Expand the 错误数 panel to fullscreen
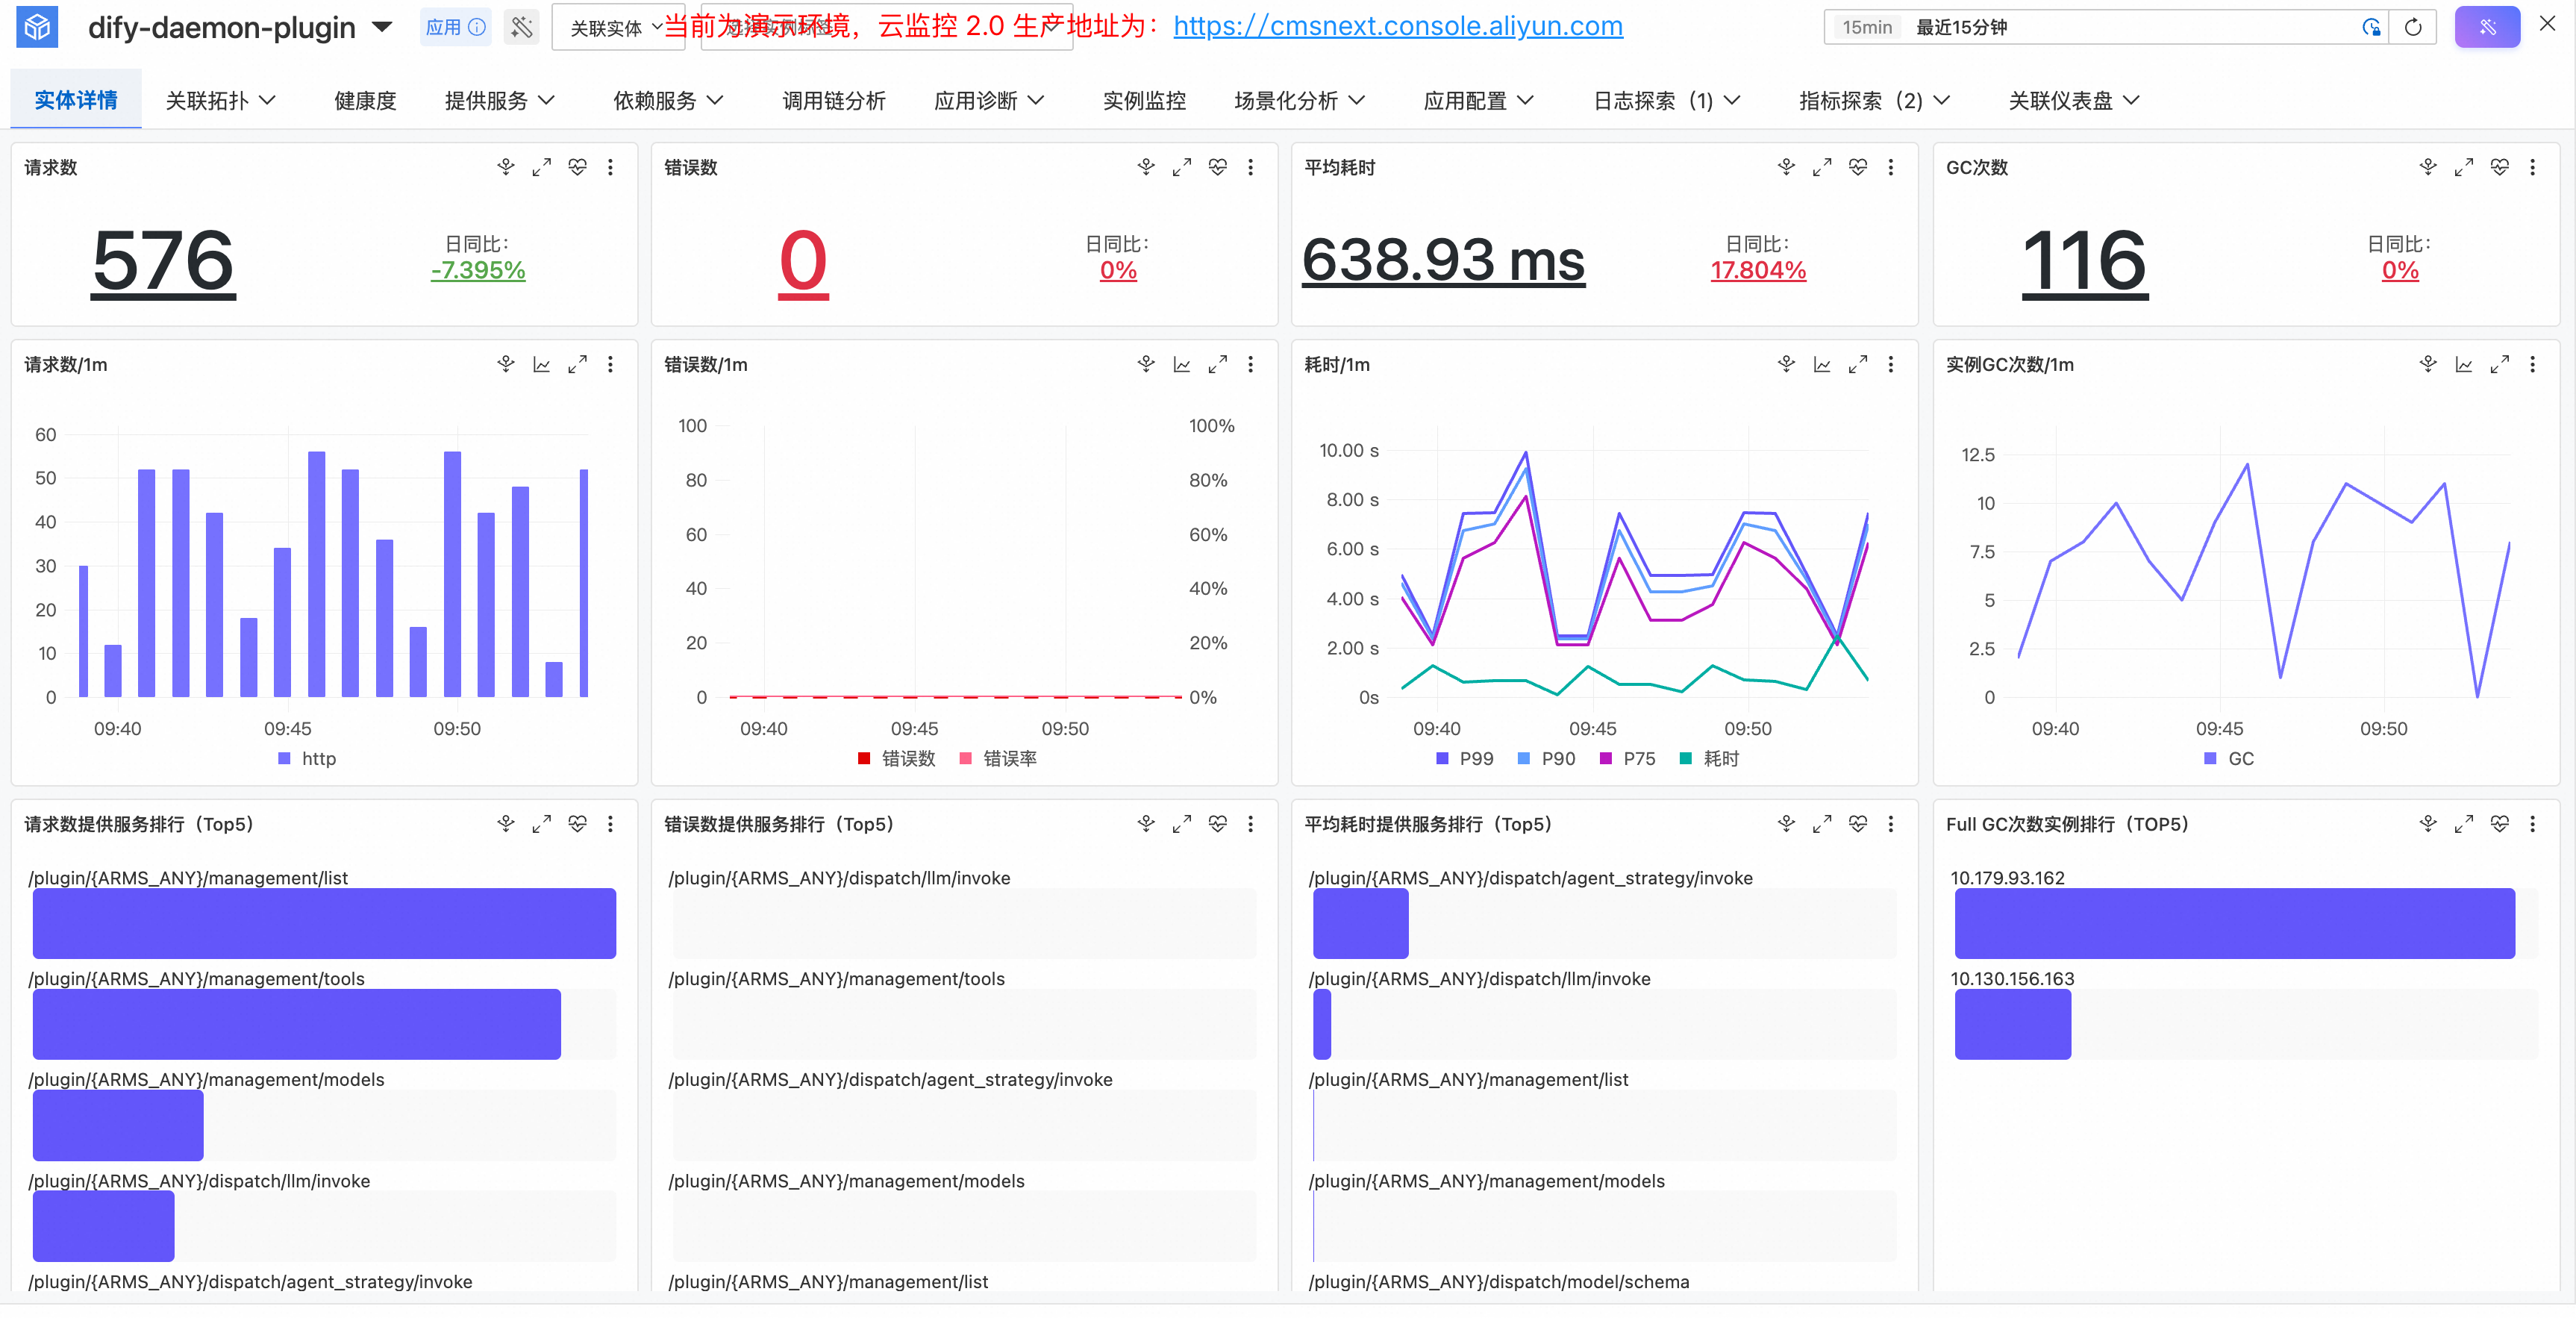2576x1318 pixels. tap(1181, 167)
